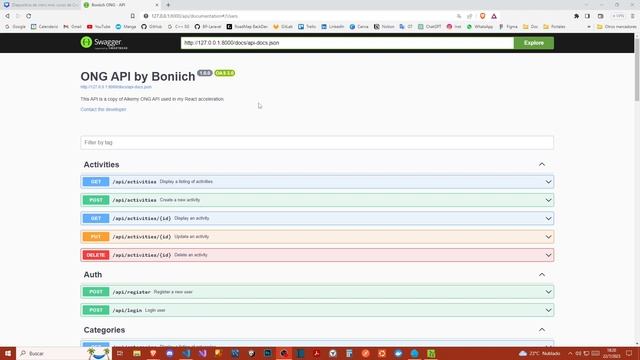The image size is (640, 360).
Task: Open the Gmail bookmark
Action: pos(72,27)
